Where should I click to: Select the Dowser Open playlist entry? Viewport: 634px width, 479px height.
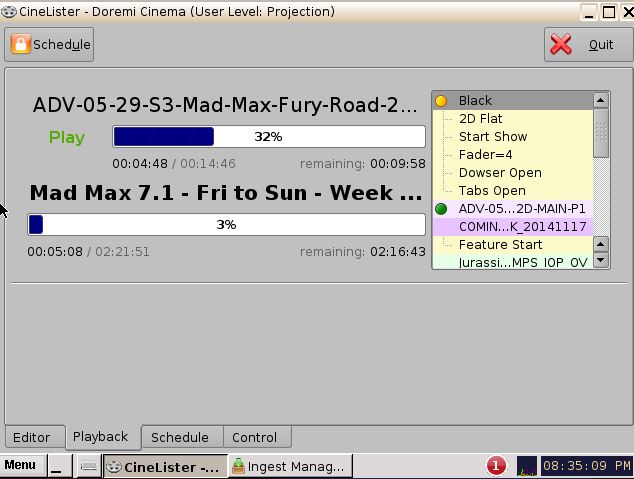coord(500,173)
